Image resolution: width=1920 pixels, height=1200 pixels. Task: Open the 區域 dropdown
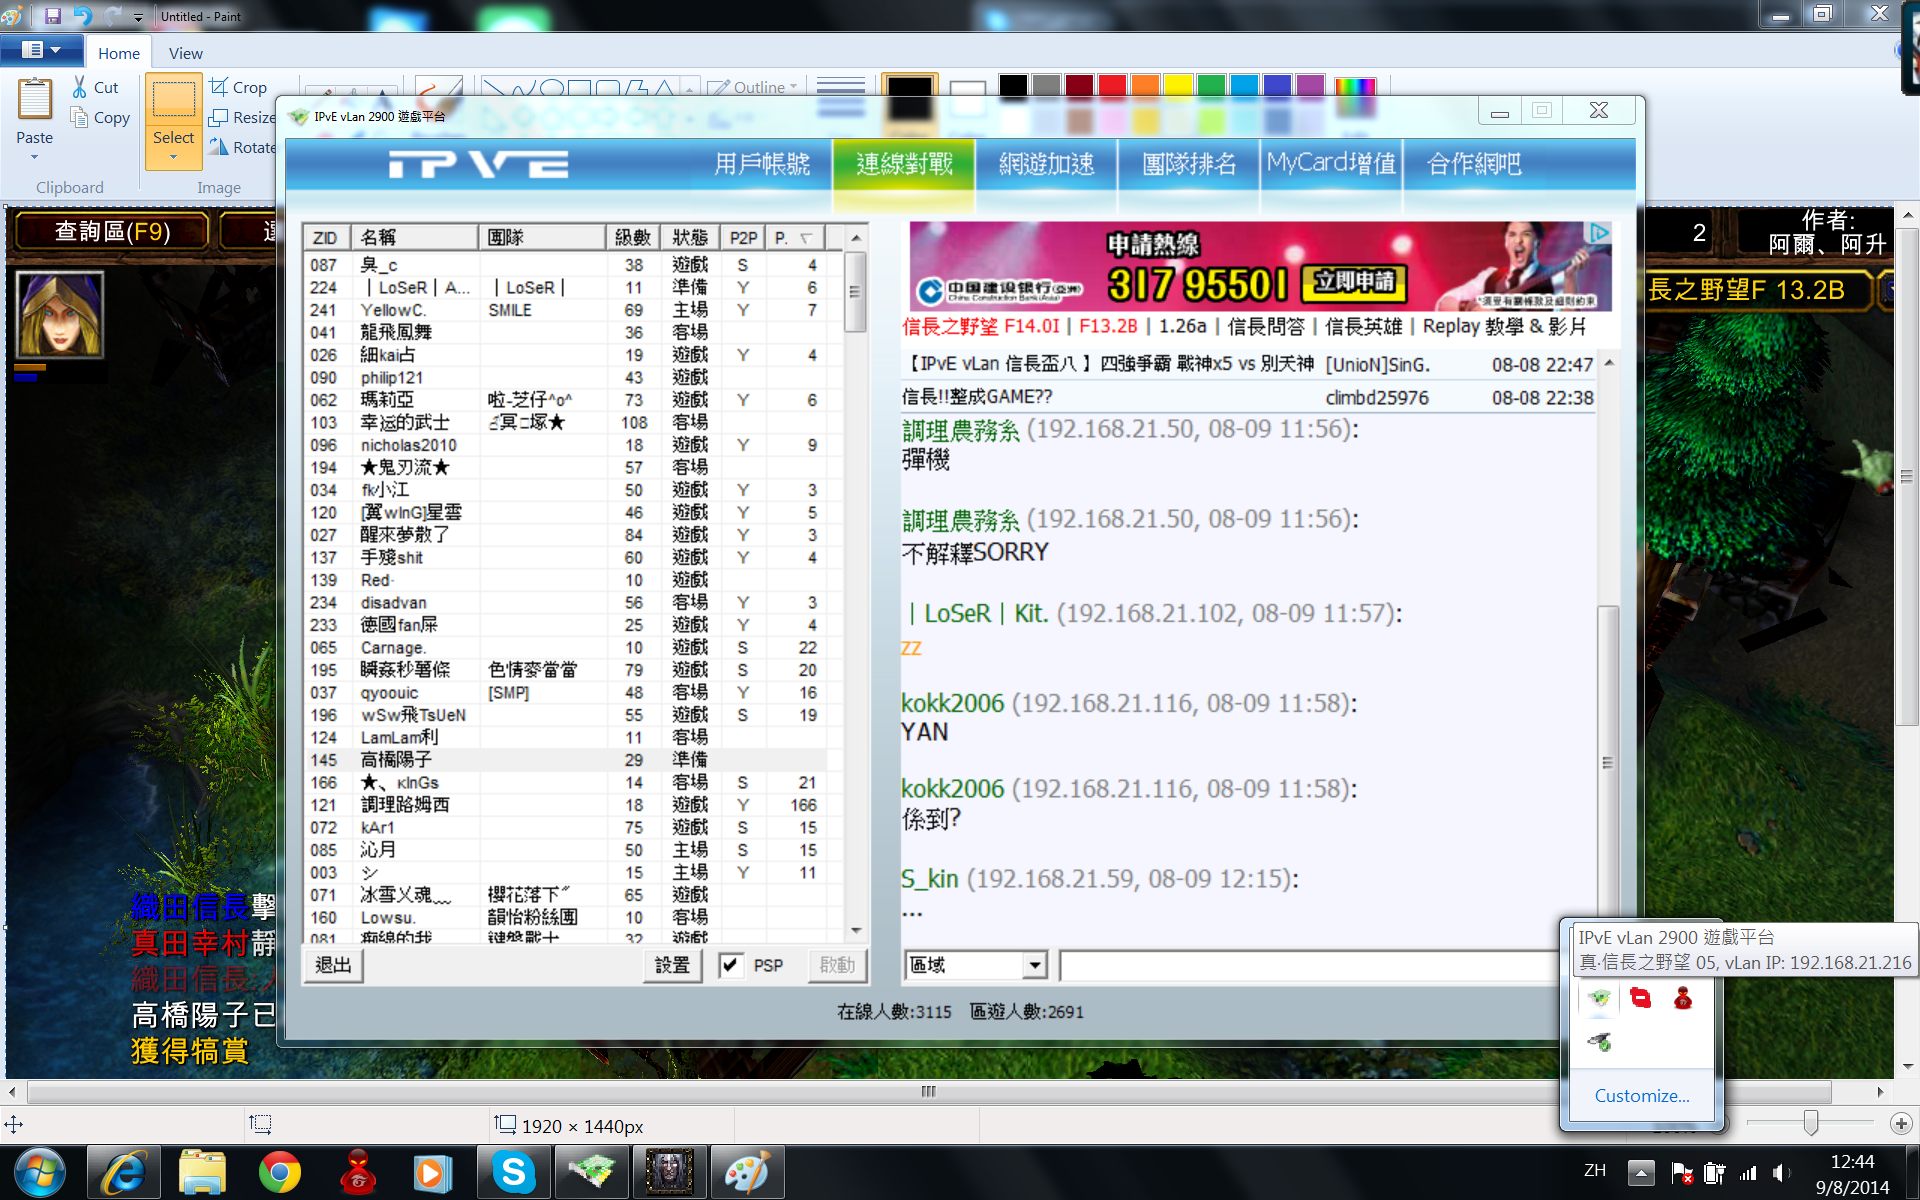pyautogui.click(x=1035, y=965)
